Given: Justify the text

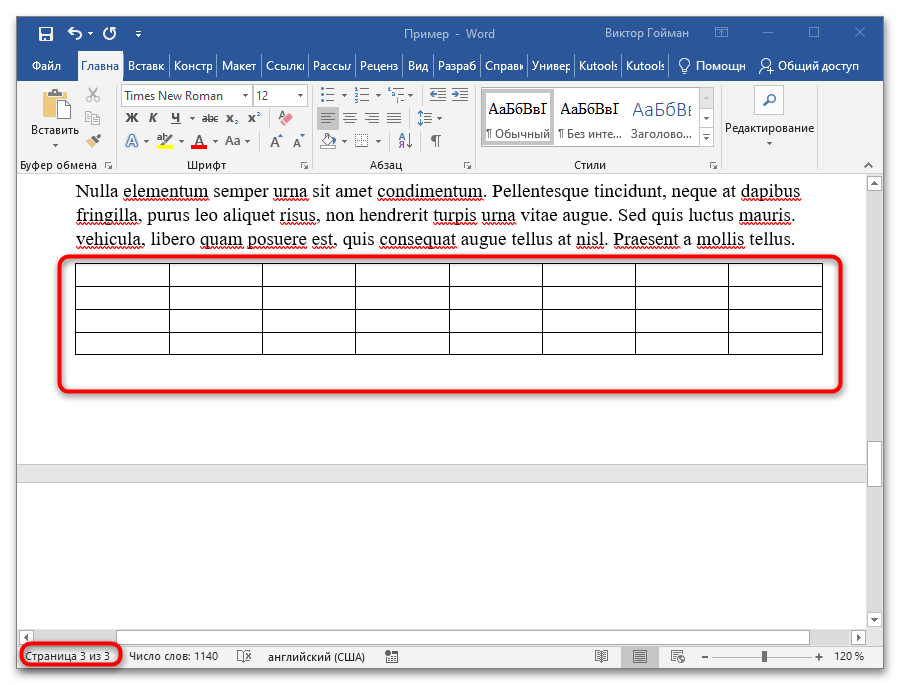Looking at the screenshot, I should [394, 118].
